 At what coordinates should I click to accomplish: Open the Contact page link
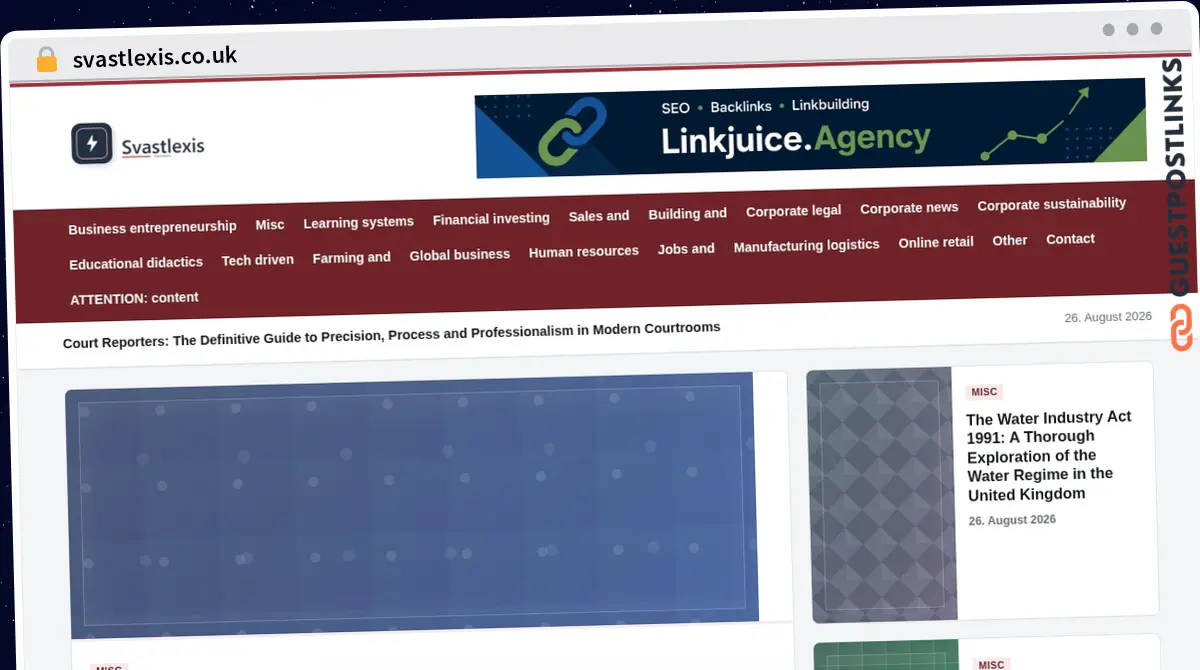click(1070, 239)
